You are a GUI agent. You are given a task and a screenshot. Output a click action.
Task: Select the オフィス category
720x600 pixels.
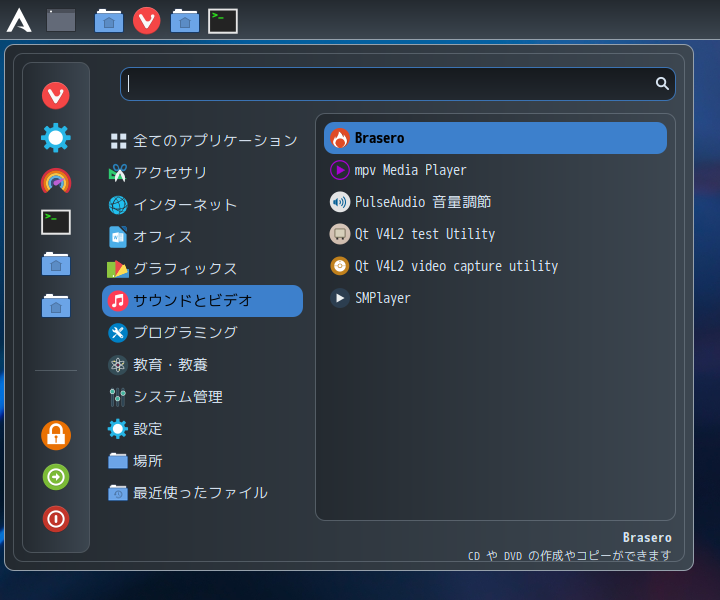[x=202, y=237]
